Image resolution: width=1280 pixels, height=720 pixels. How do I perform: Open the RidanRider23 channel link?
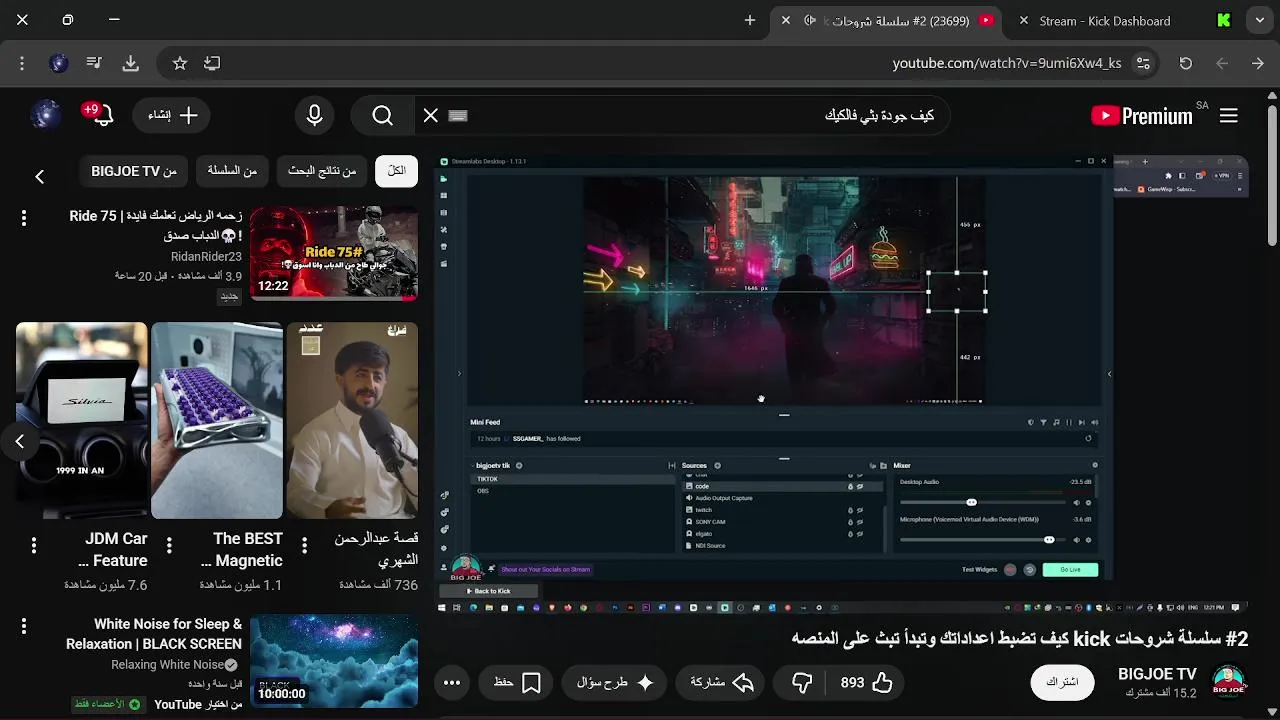pyautogui.click(x=206, y=257)
